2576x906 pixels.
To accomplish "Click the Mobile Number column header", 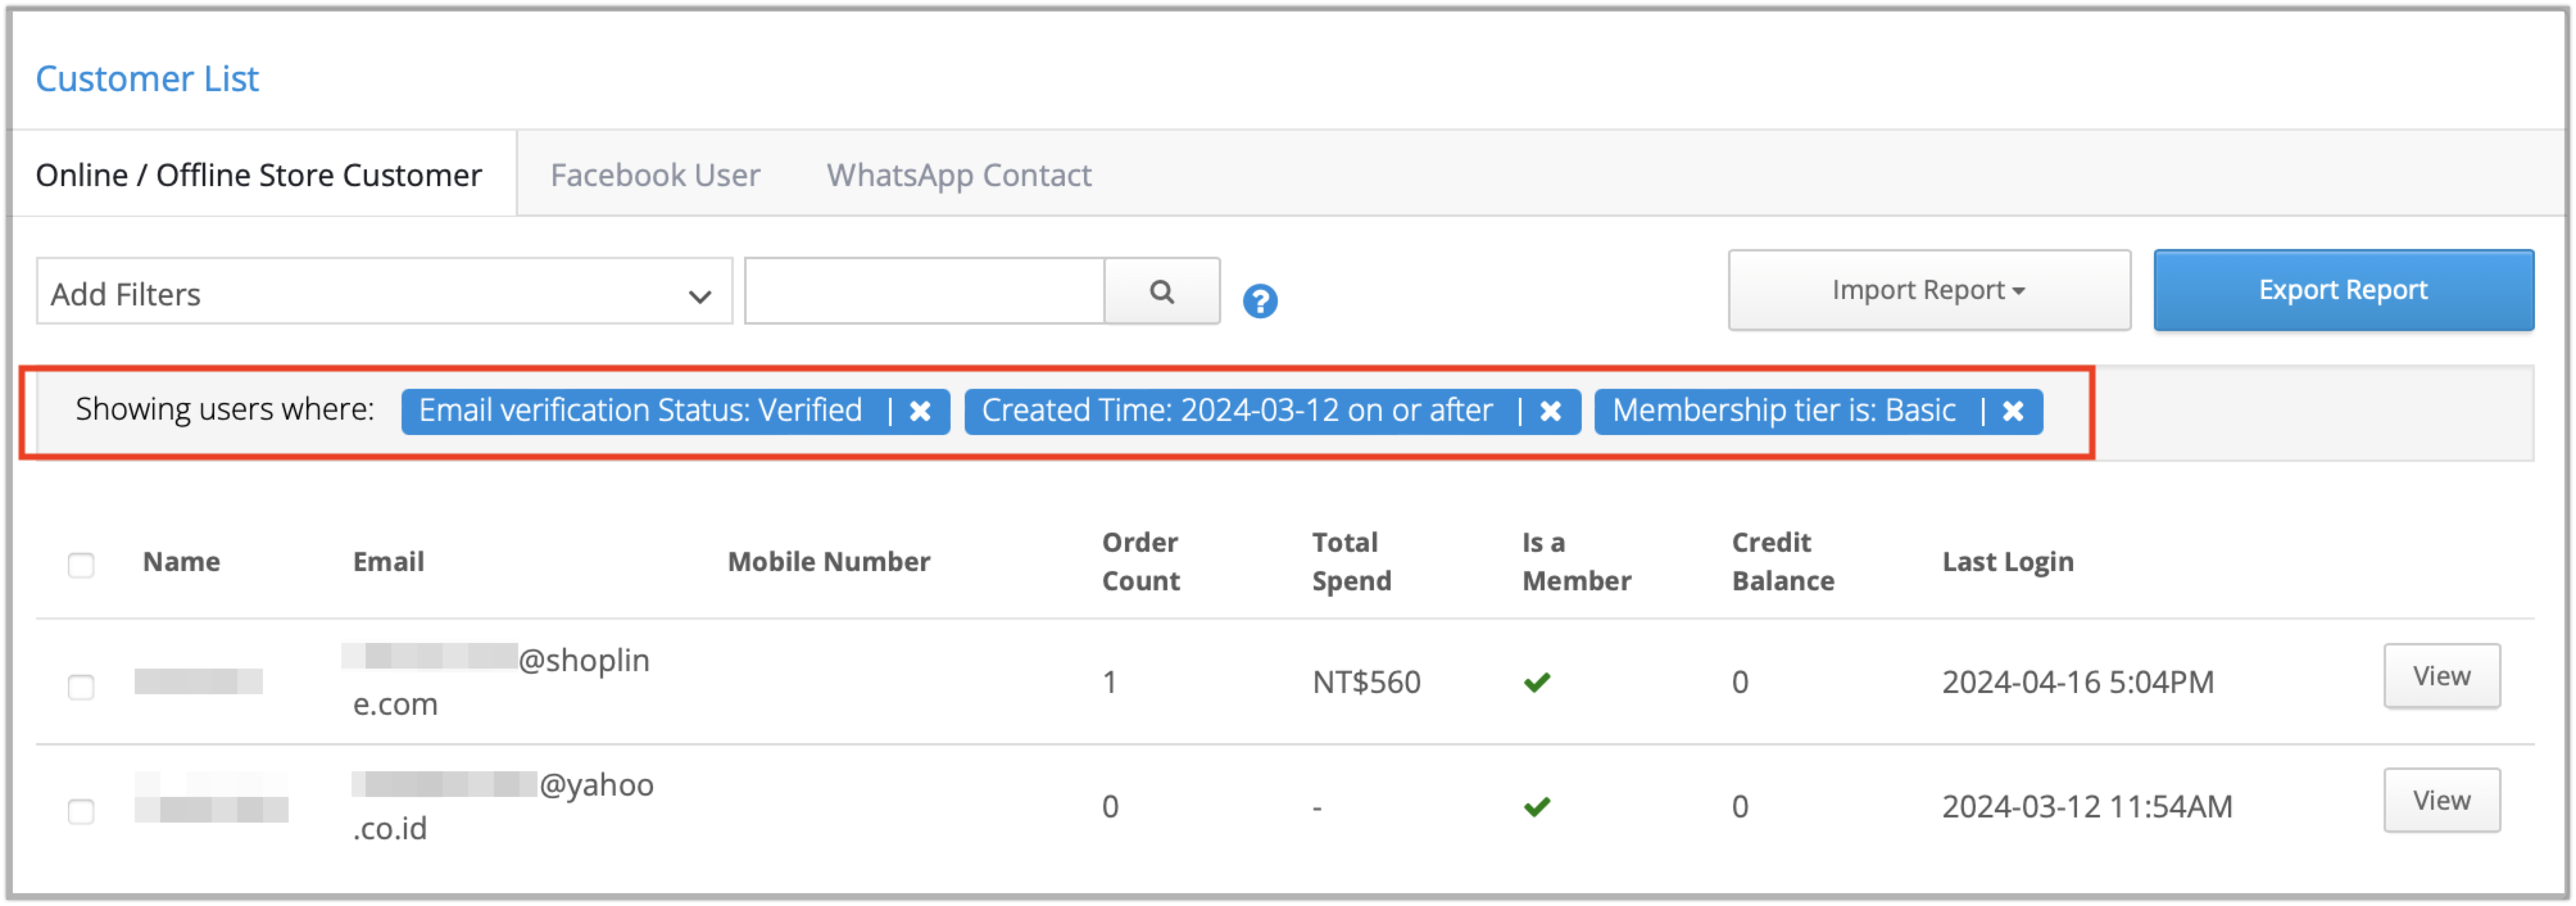I will coord(829,562).
